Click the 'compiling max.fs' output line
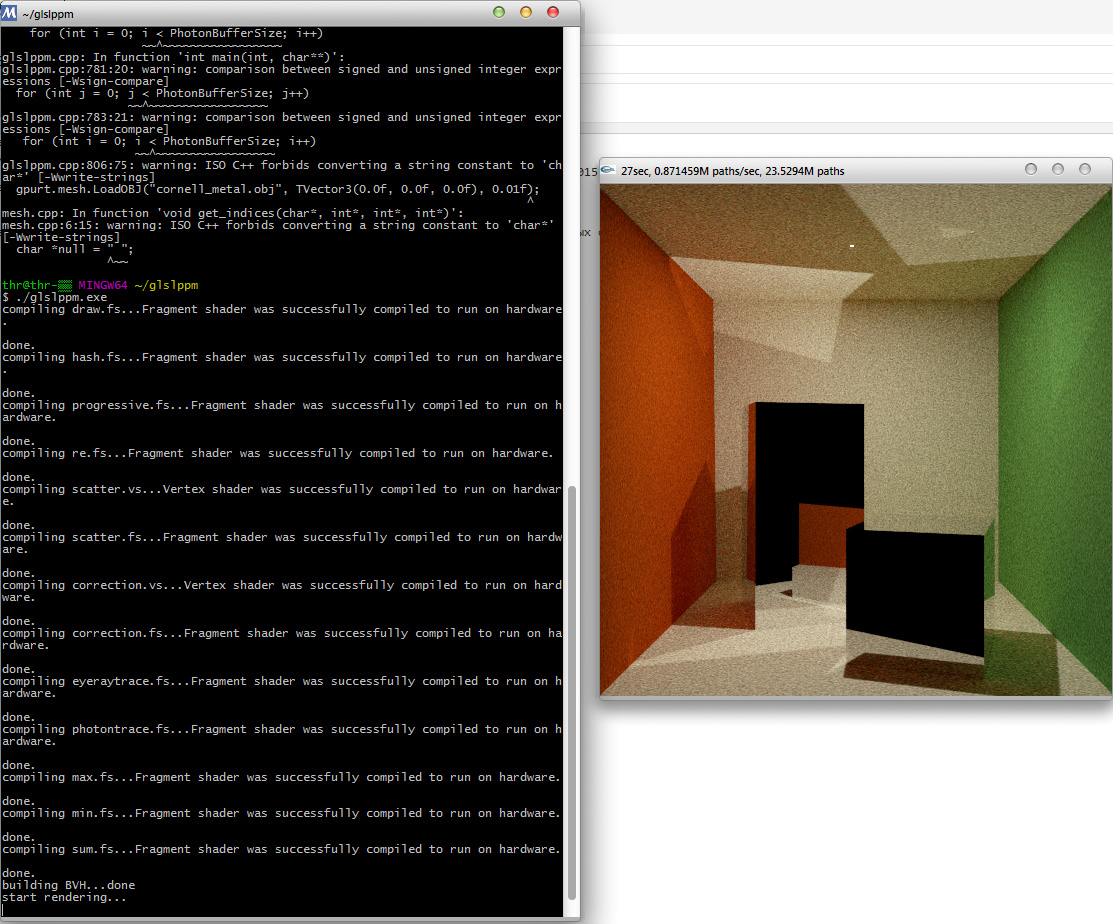Image resolution: width=1113 pixels, height=924 pixels. [281, 777]
